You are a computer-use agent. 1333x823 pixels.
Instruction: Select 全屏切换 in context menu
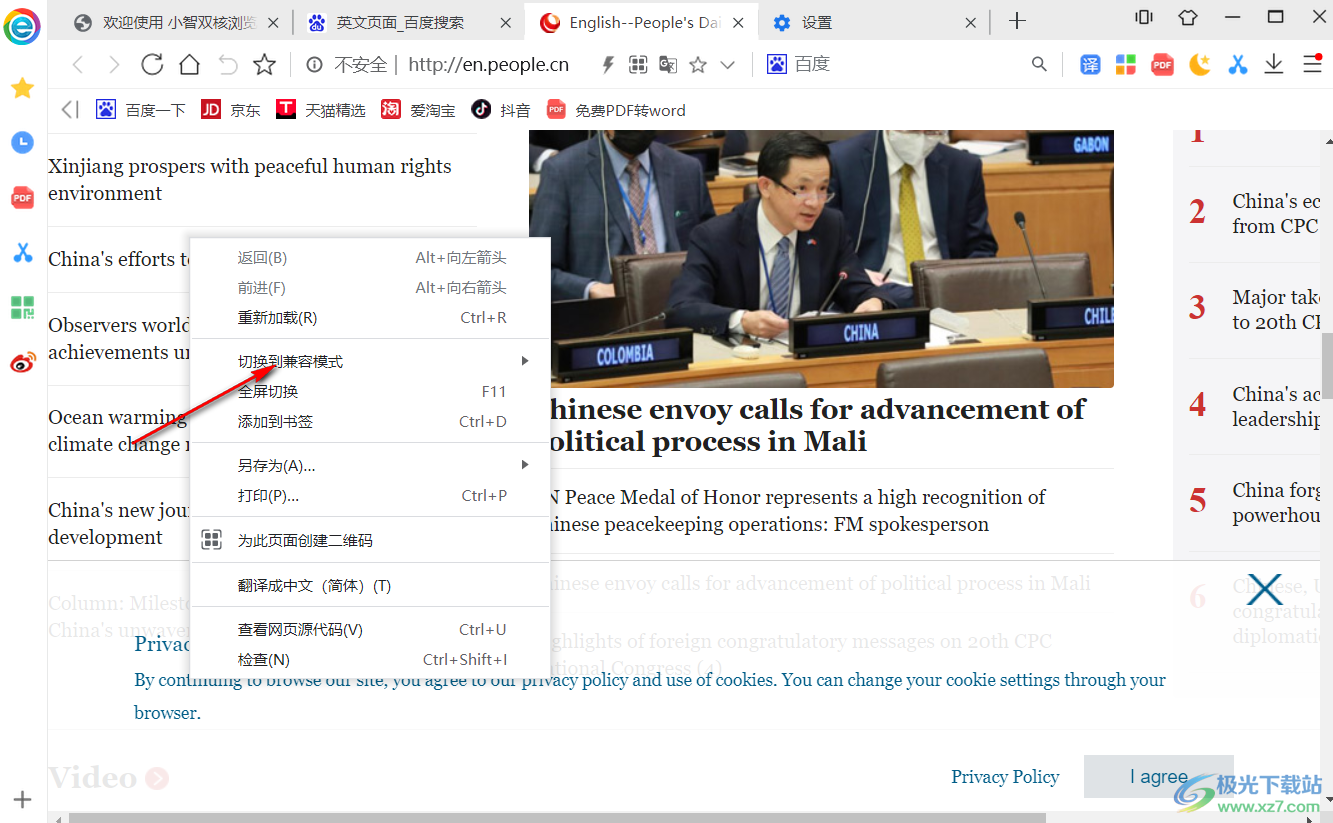tap(371, 391)
